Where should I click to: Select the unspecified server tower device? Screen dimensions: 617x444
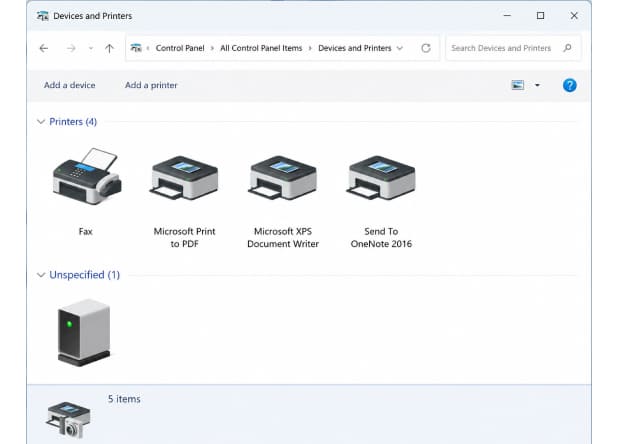point(84,333)
